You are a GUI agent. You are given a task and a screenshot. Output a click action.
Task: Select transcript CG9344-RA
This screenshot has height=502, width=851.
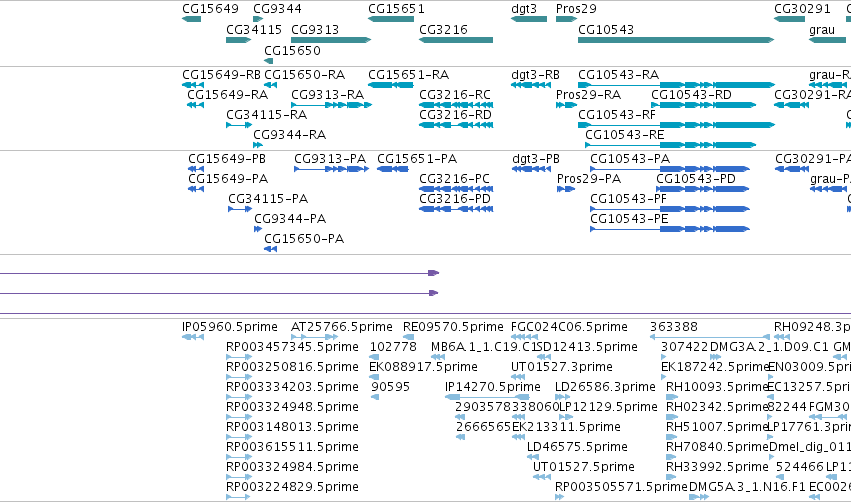(258, 145)
